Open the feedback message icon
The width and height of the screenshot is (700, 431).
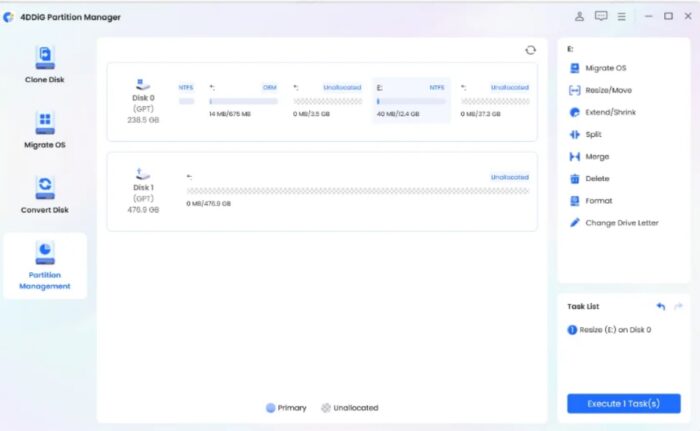(x=601, y=17)
